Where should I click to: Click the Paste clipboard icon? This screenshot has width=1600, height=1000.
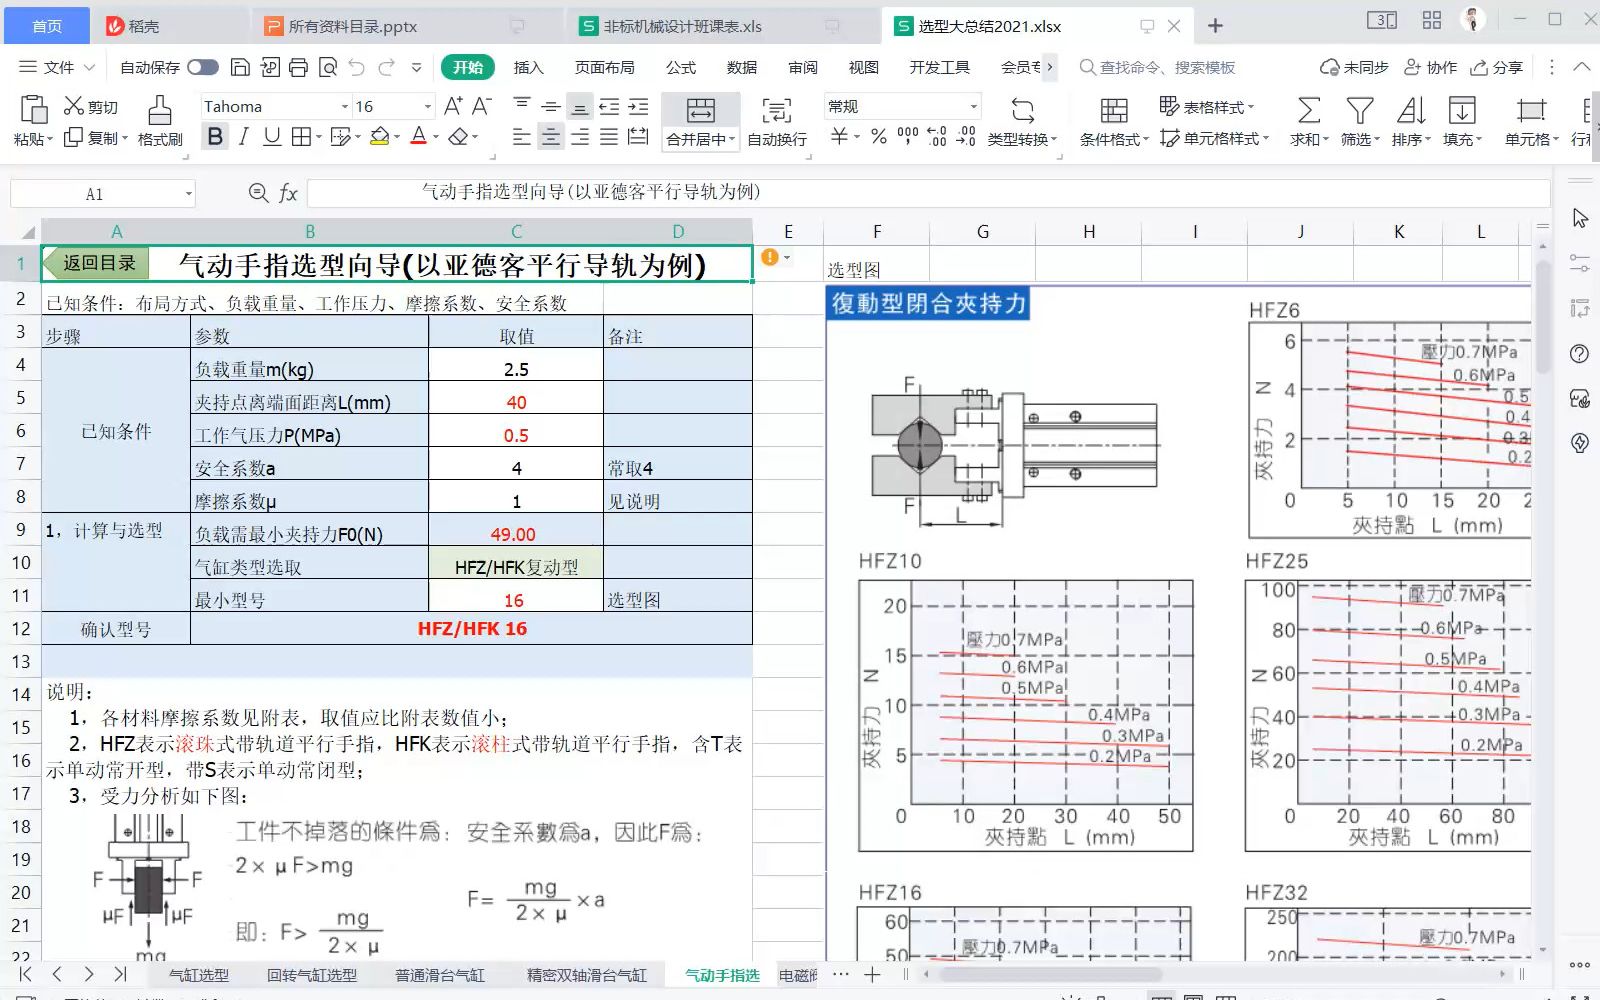coord(34,109)
